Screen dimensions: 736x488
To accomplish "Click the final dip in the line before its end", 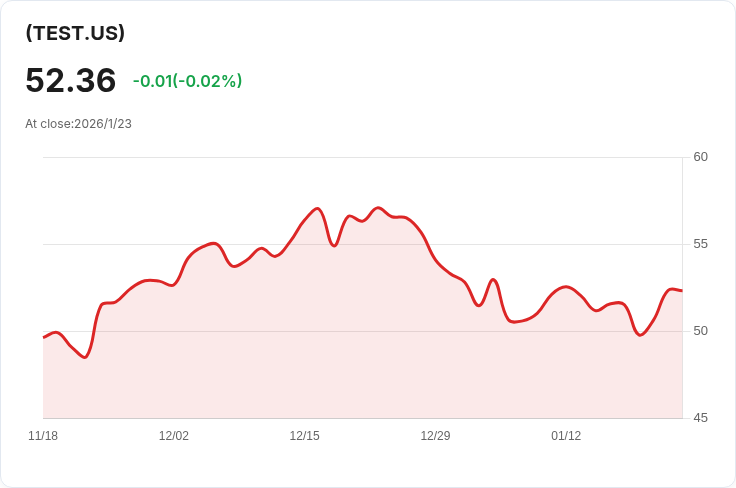I will tap(640, 335).
